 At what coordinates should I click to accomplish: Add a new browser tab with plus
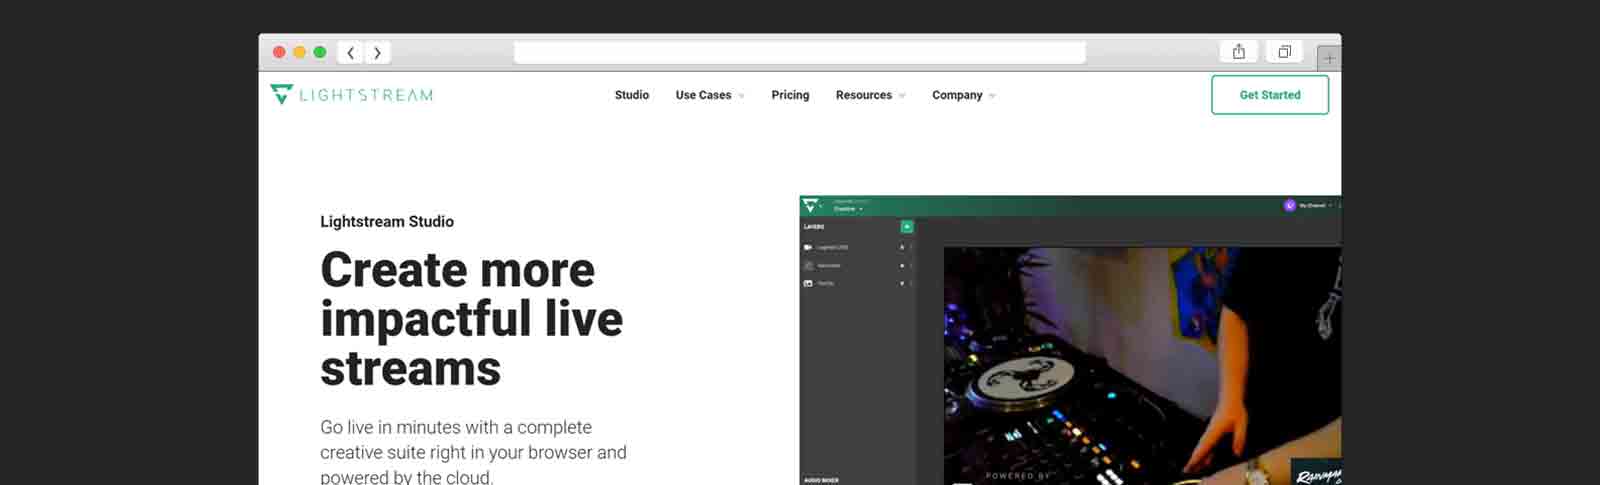(1328, 58)
